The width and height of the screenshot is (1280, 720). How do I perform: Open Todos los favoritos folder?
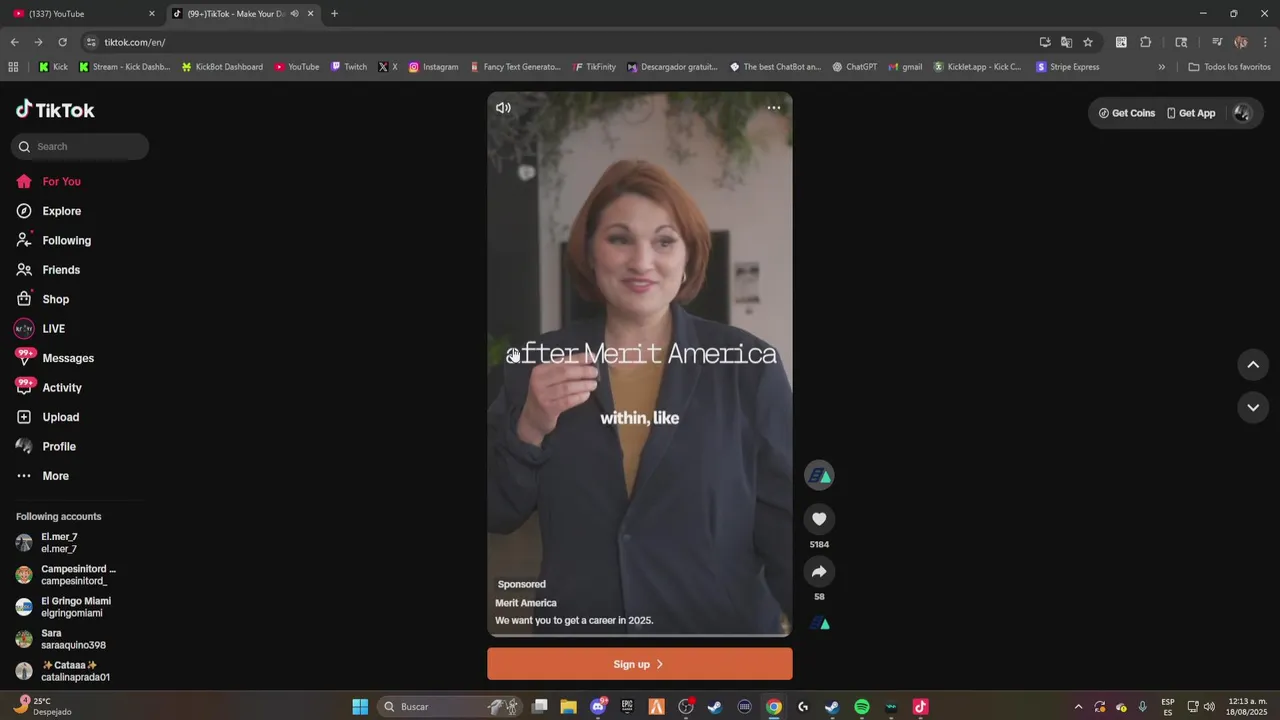(x=1229, y=67)
